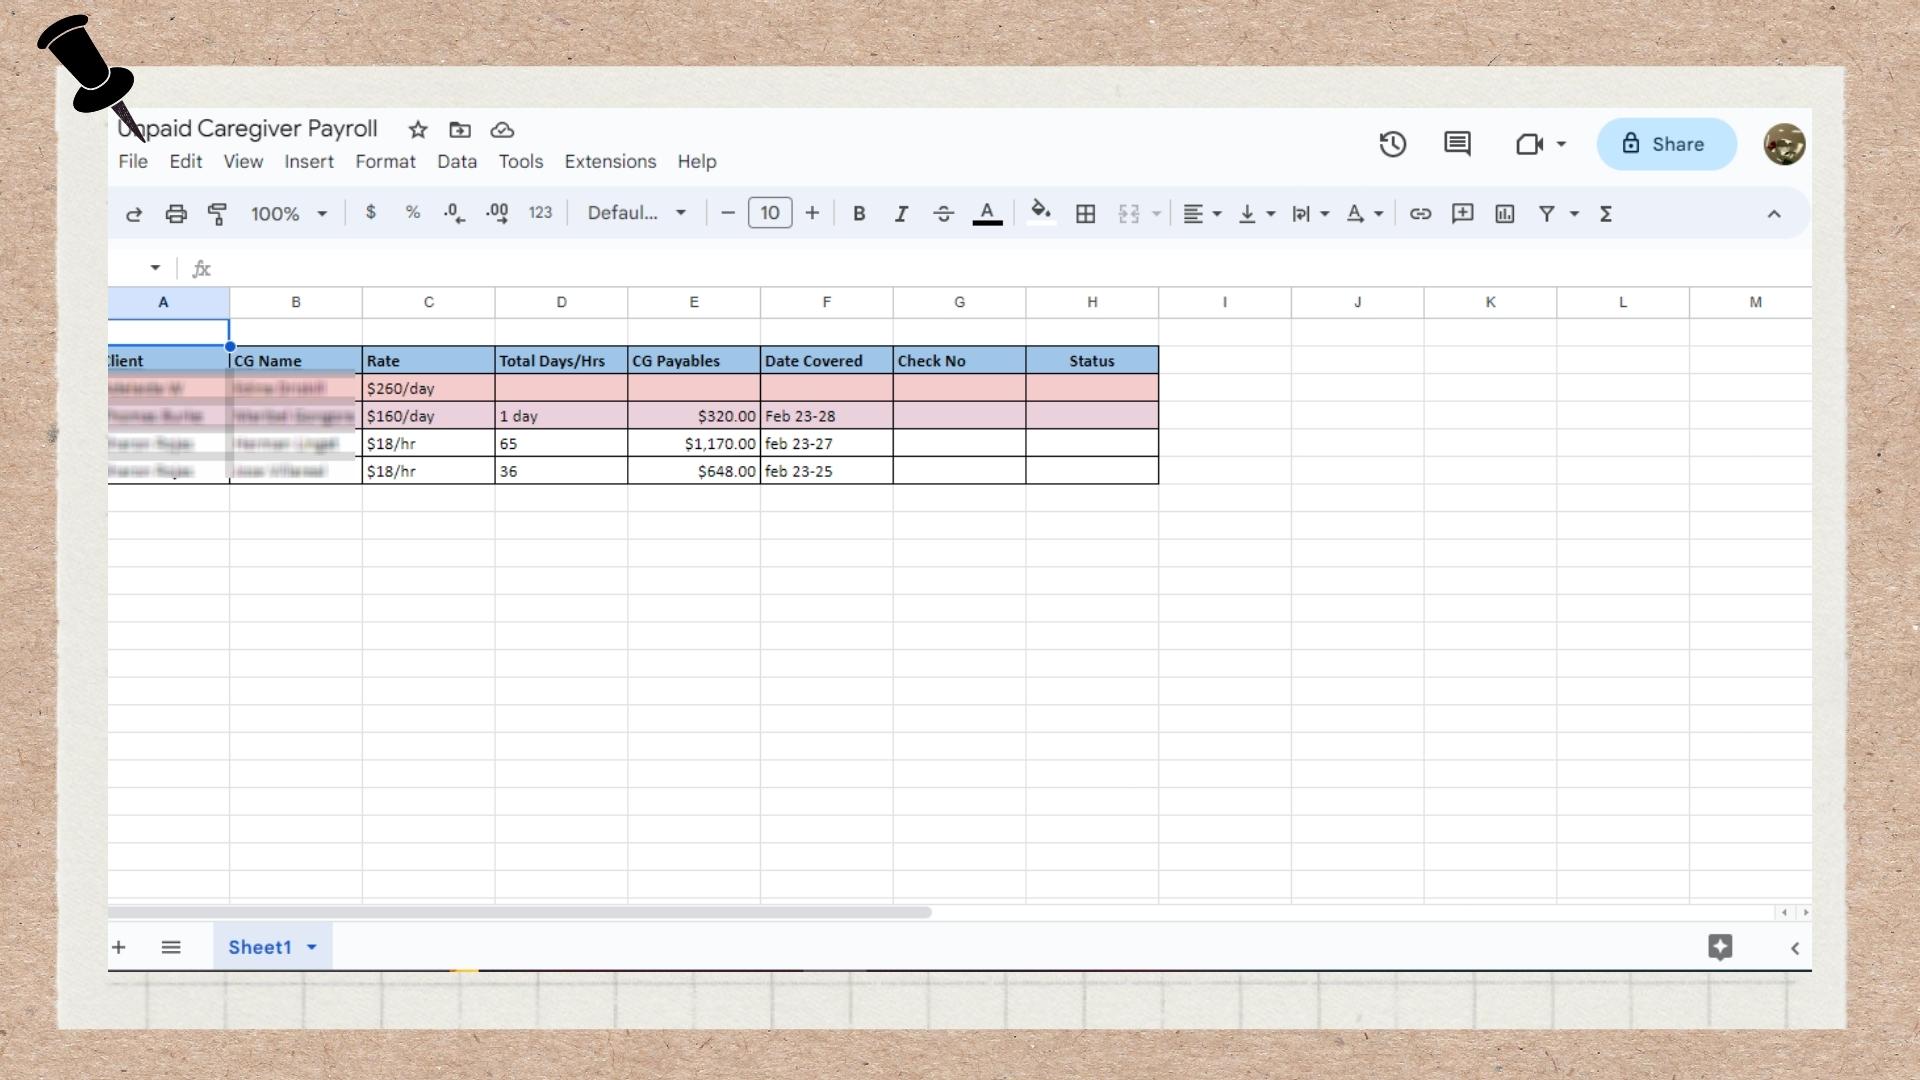This screenshot has height=1080, width=1920.
Task: Toggle strikethrough formatting
Action: point(943,214)
